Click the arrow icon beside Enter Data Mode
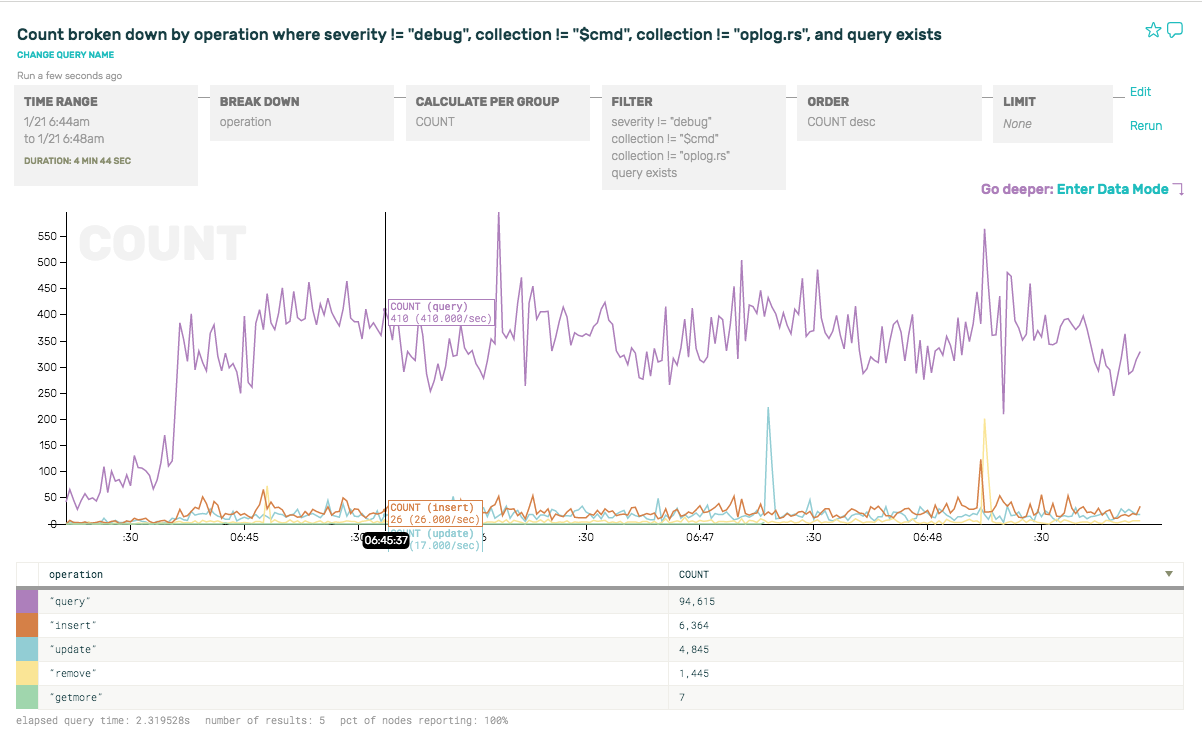Image resolution: width=1202 pixels, height=745 pixels. tap(1178, 190)
